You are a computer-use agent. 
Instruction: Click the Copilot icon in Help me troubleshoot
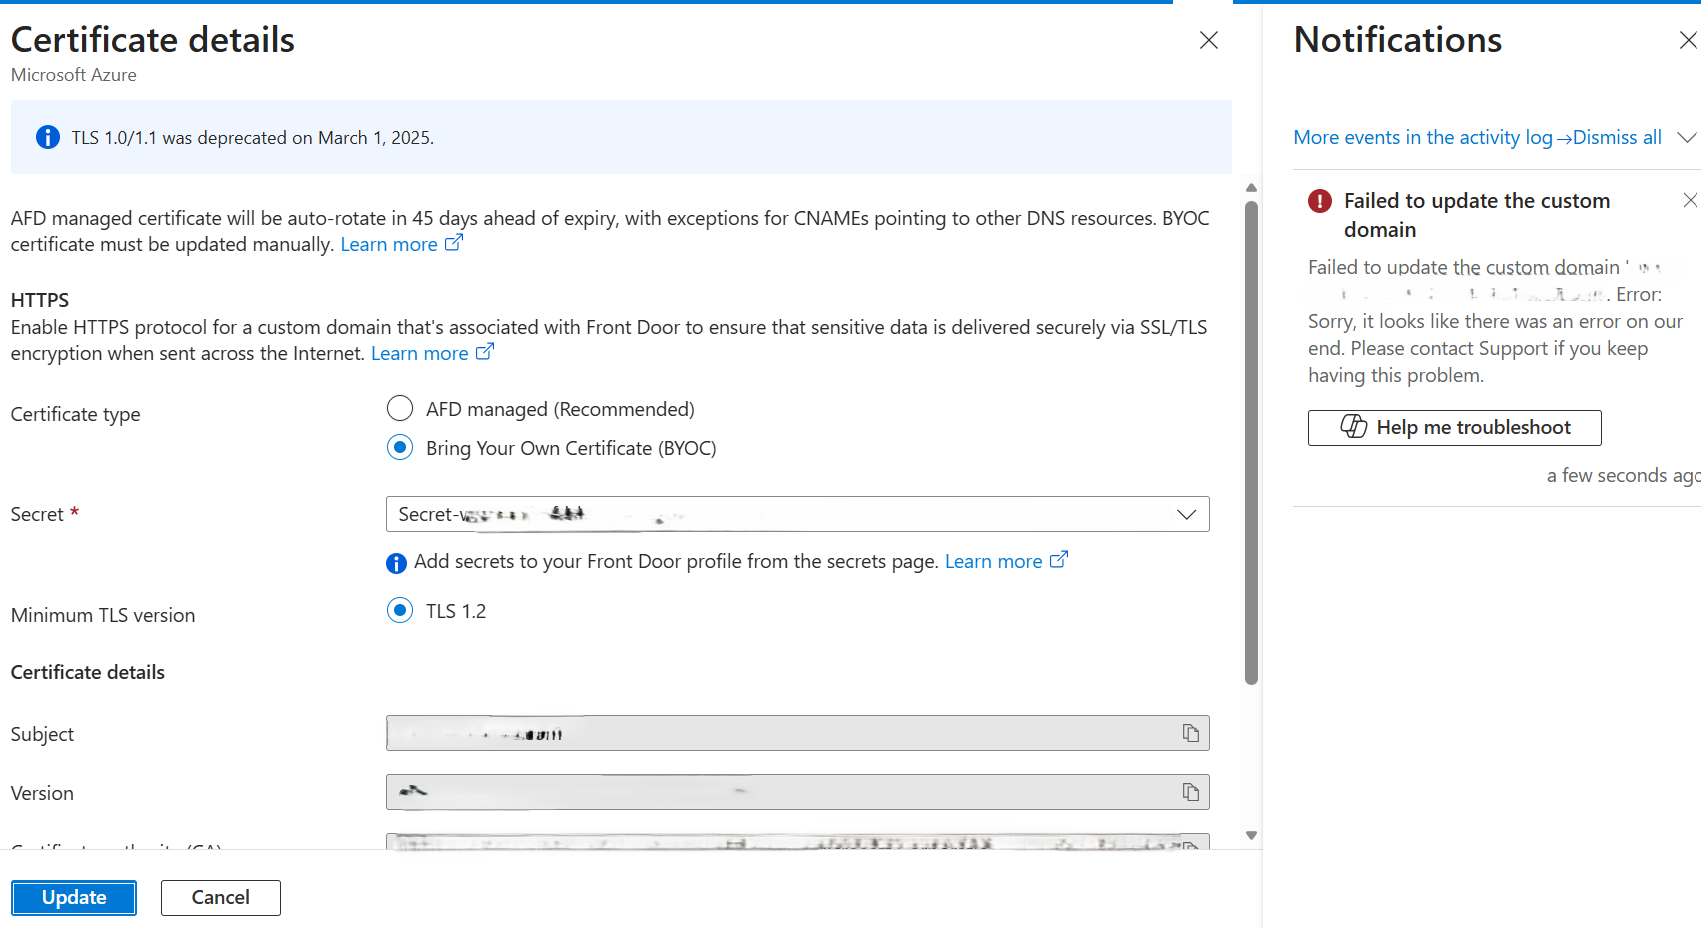pos(1355,427)
